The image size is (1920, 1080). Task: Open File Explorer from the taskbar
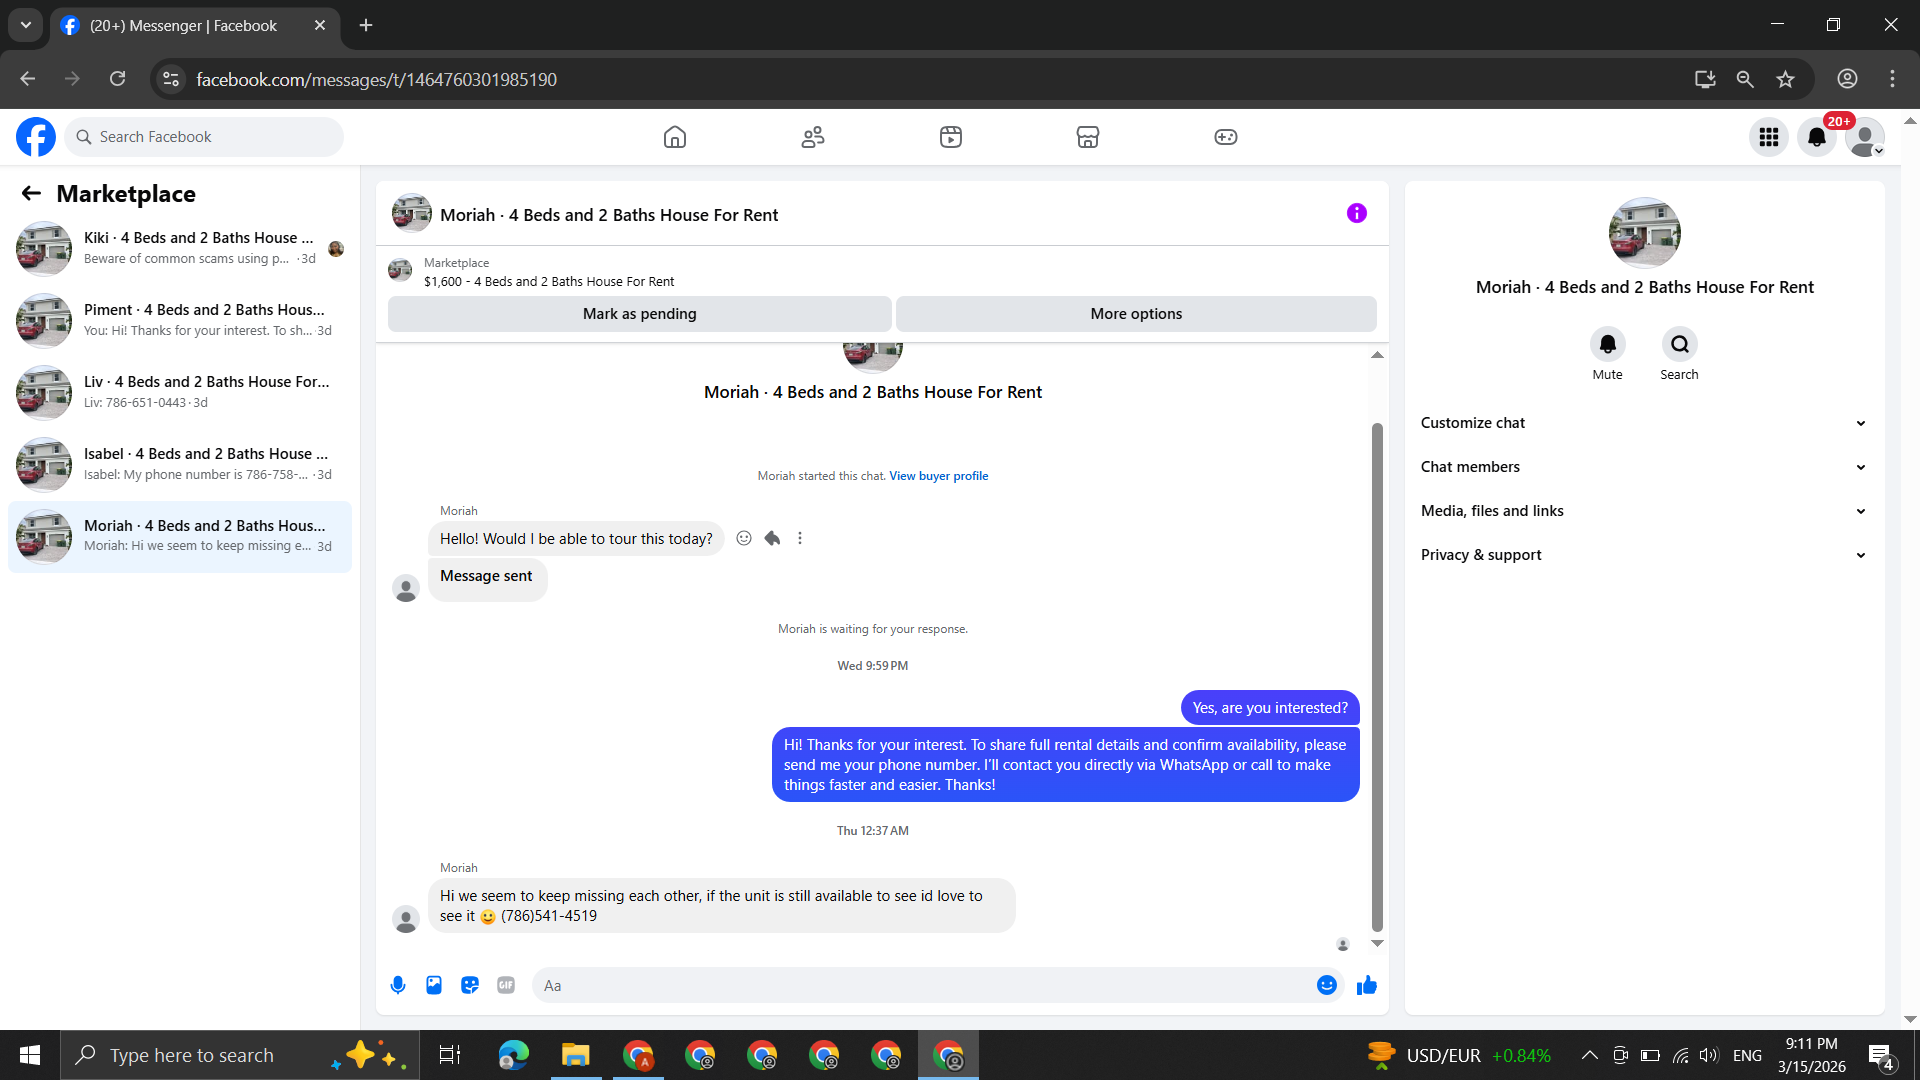coord(575,1055)
